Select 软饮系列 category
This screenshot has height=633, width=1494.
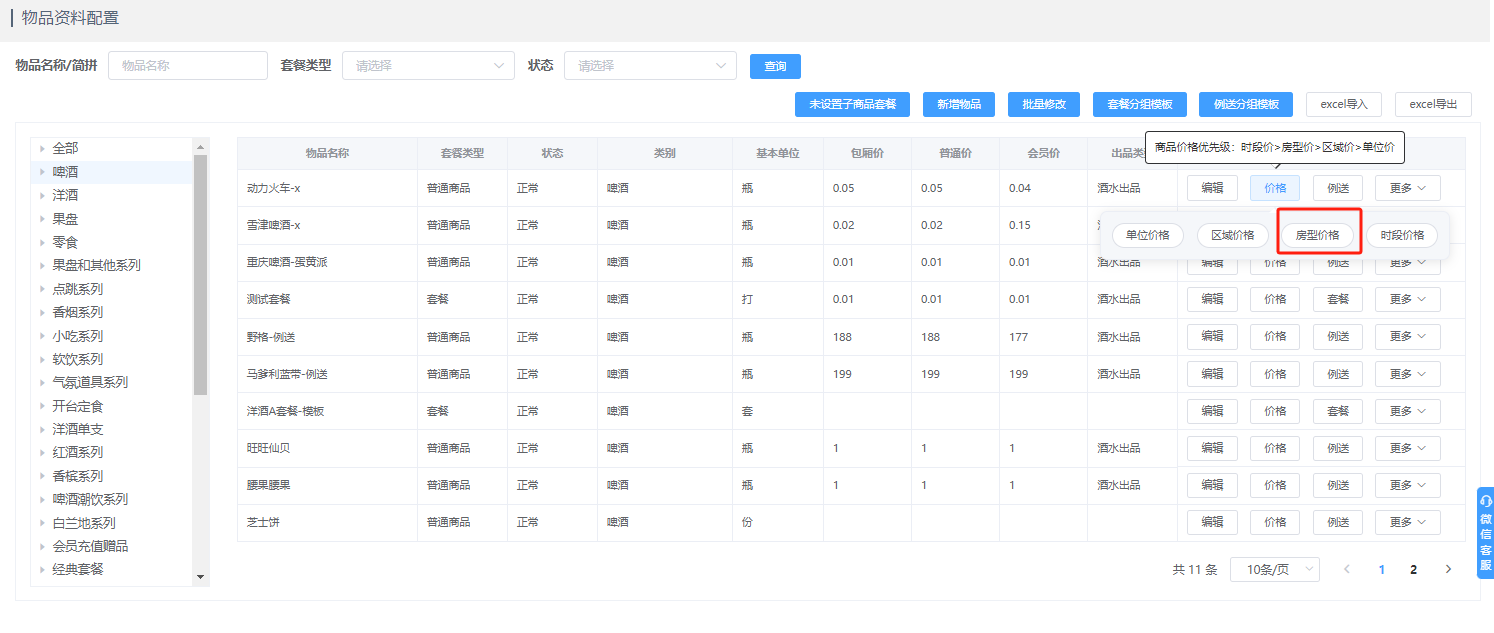point(77,359)
